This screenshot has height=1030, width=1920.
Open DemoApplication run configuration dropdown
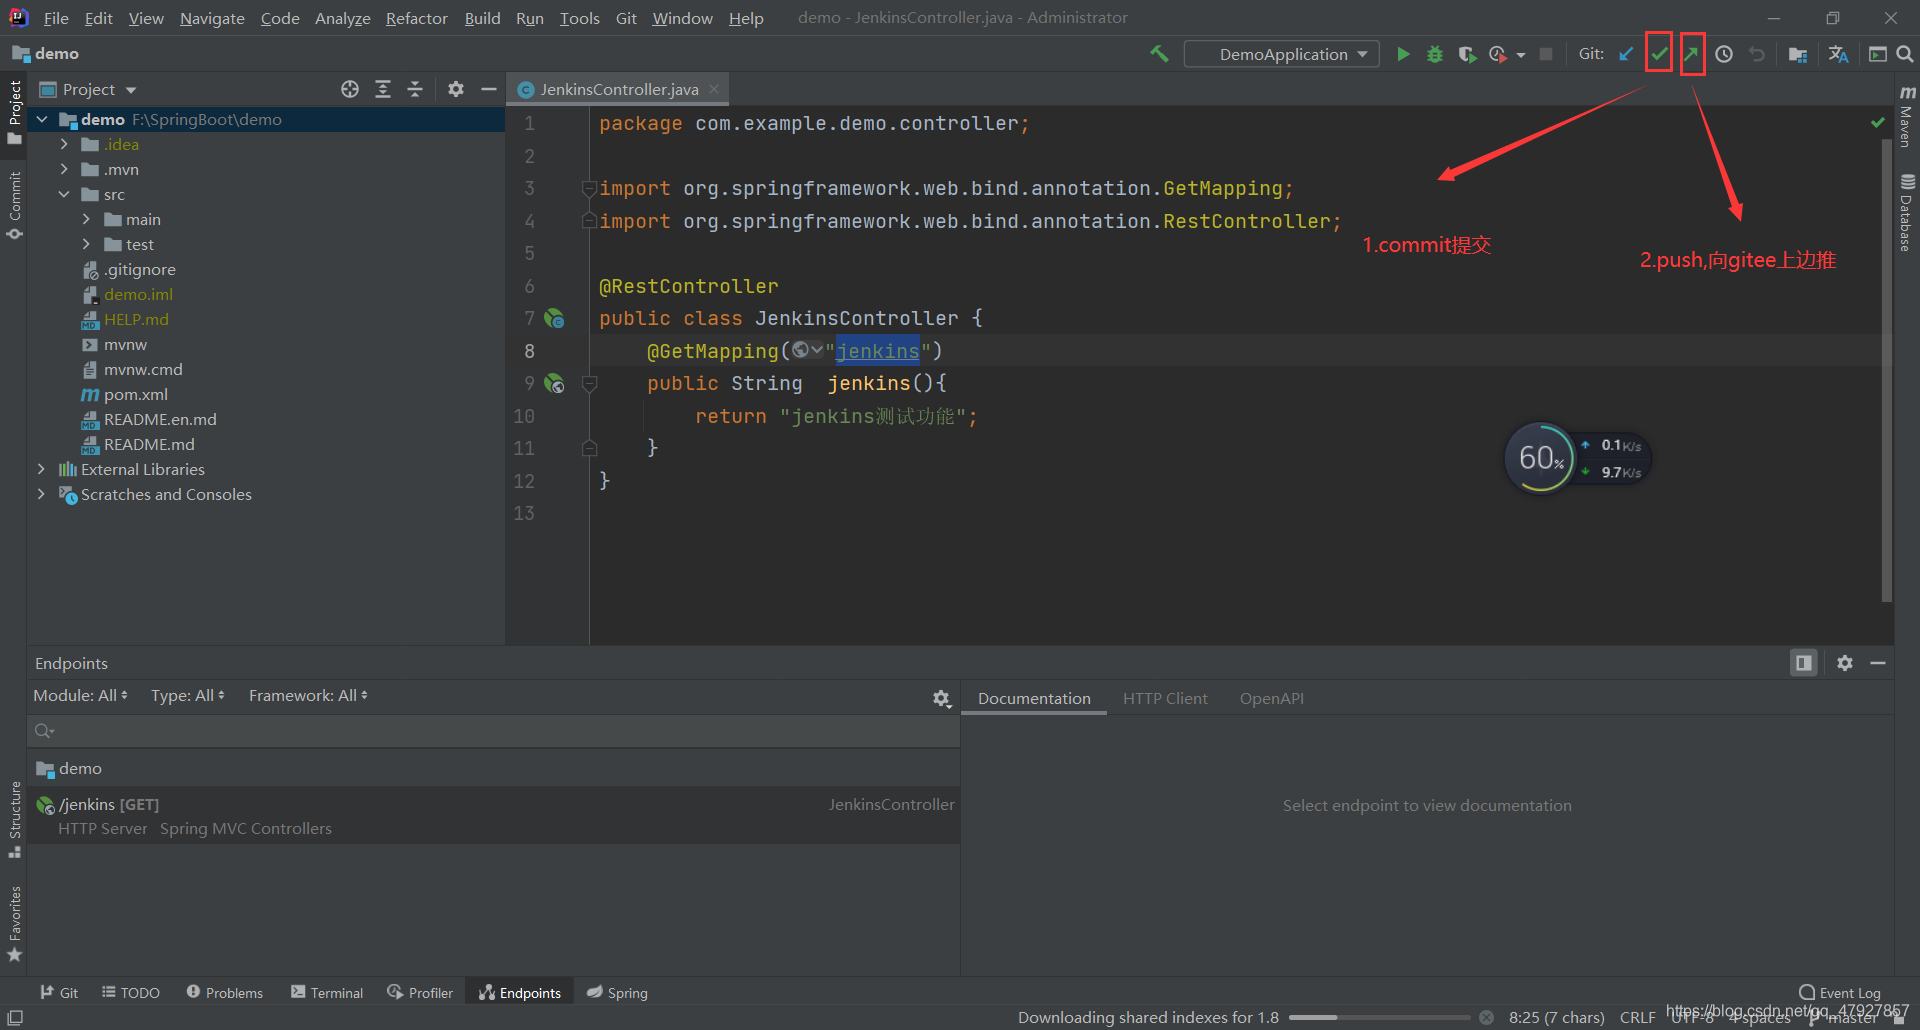pyautogui.click(x=1282, y=54)
